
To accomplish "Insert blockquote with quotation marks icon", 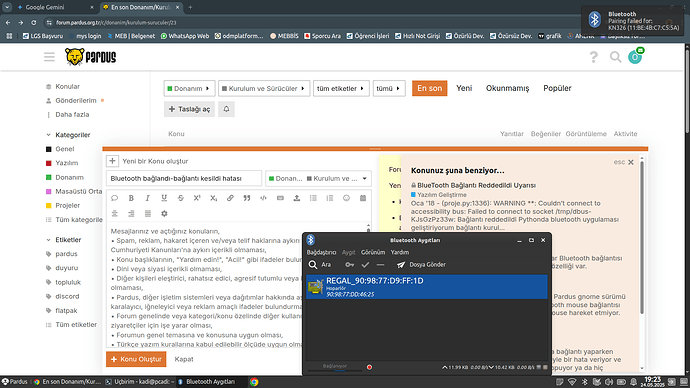I will 247,198.
